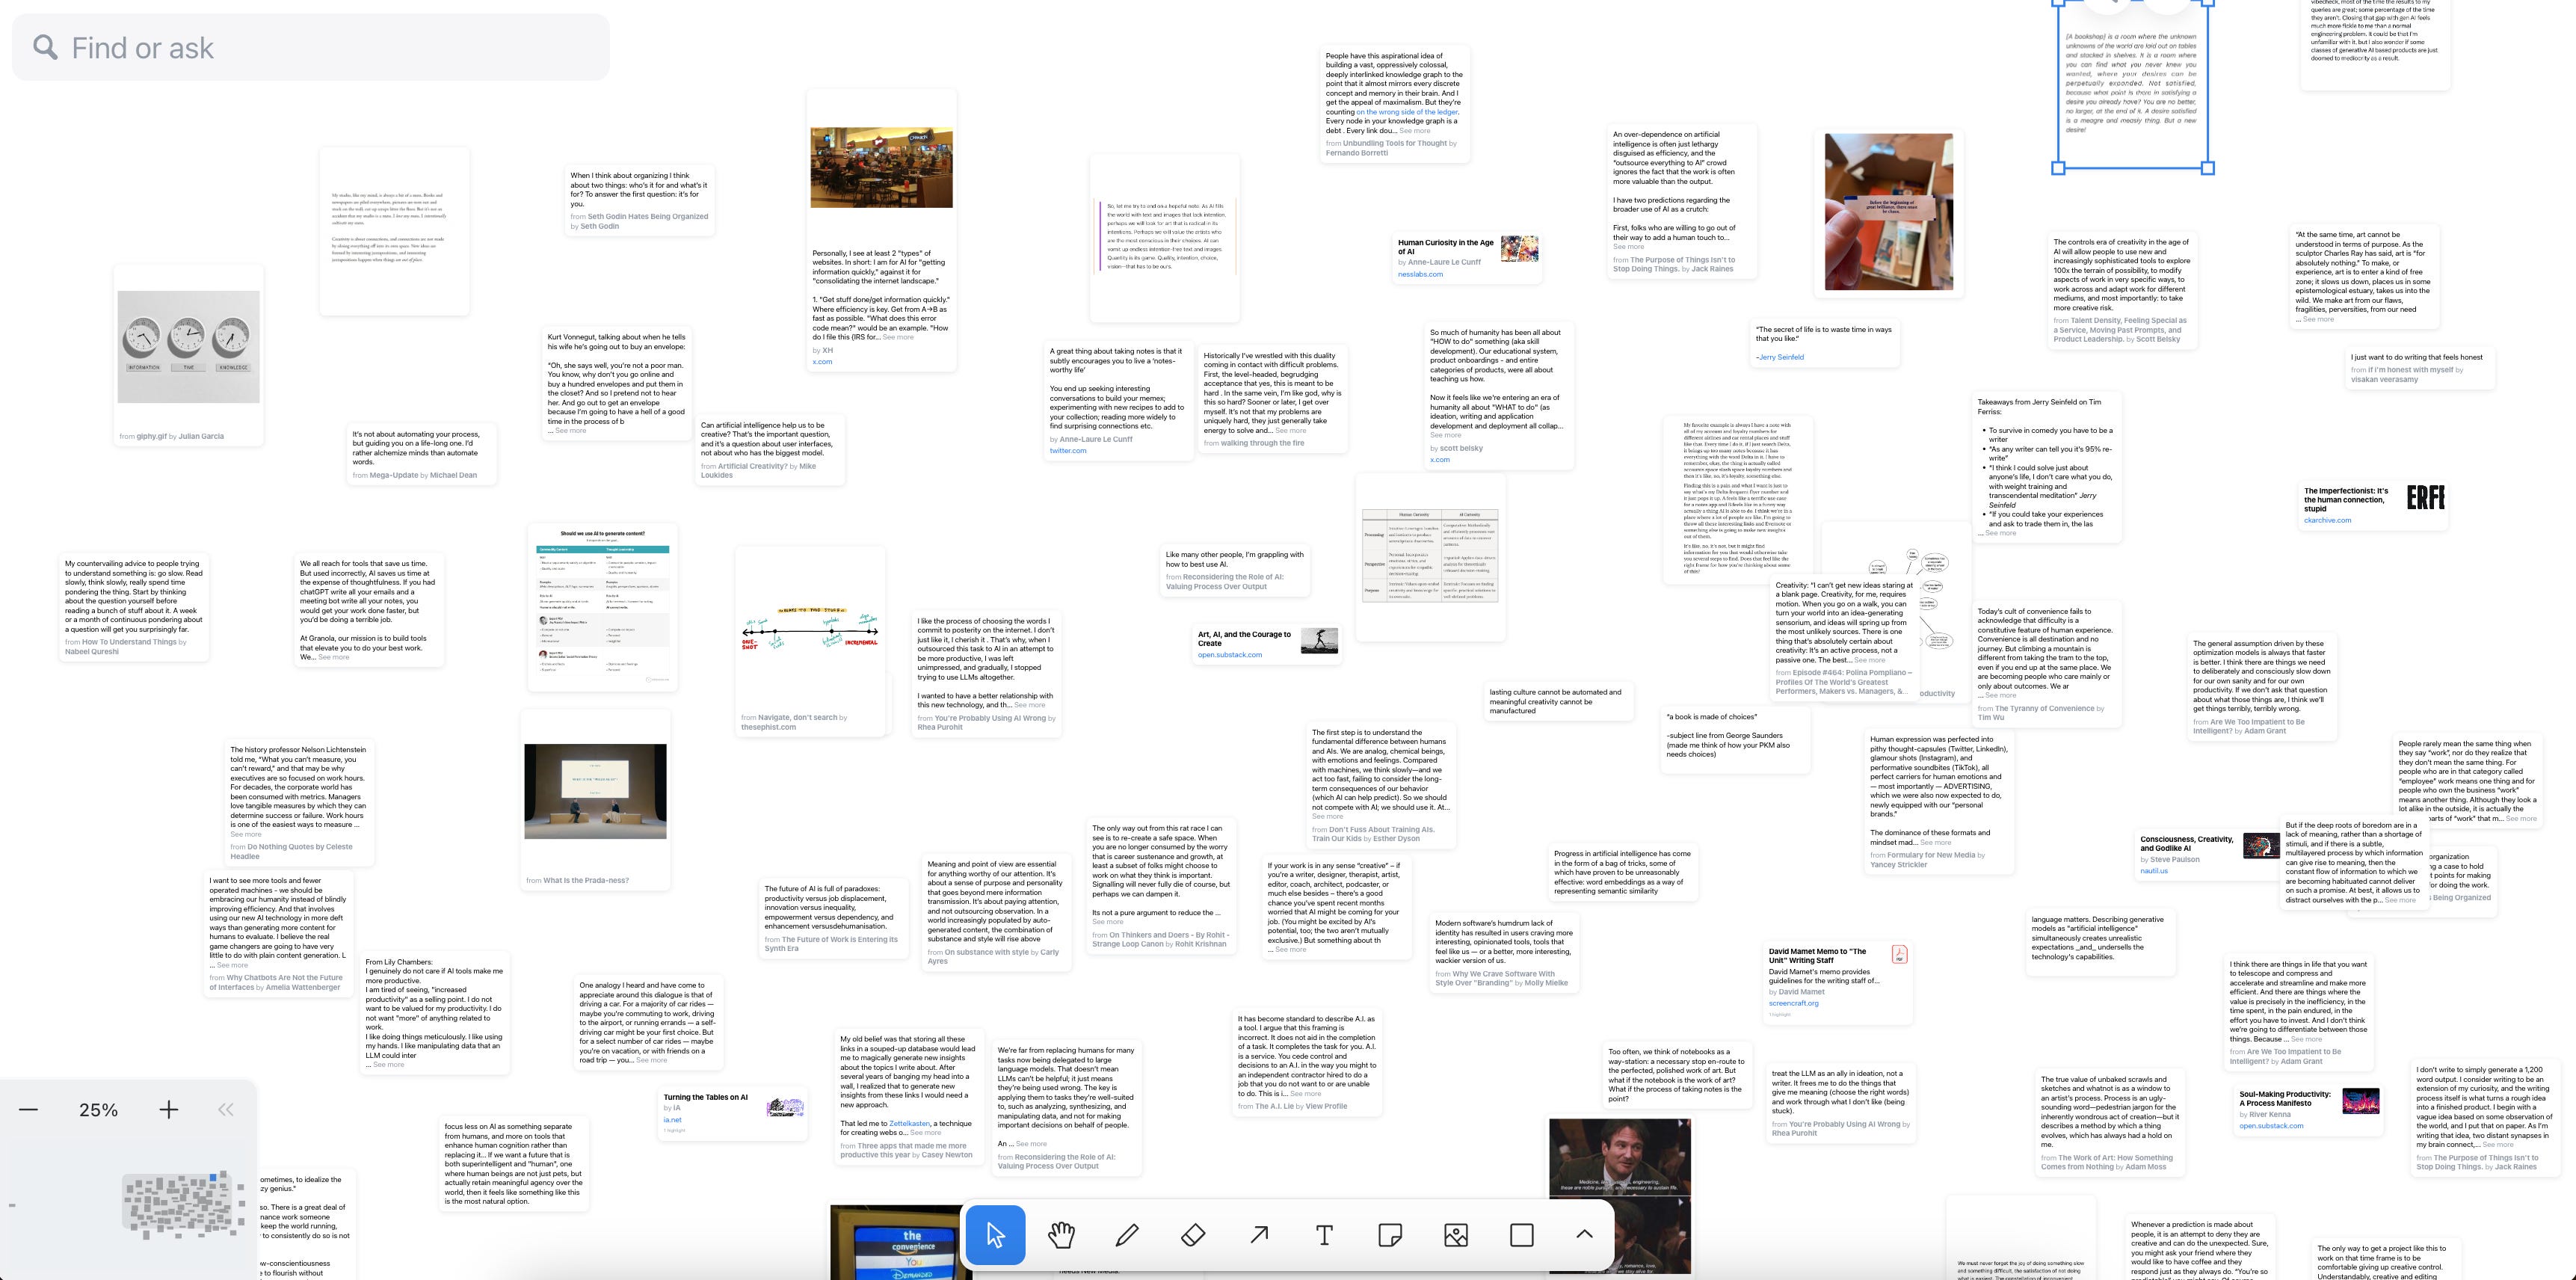Activate the Select pointer tool
2576x1280 pixels.
[995, 1235]
